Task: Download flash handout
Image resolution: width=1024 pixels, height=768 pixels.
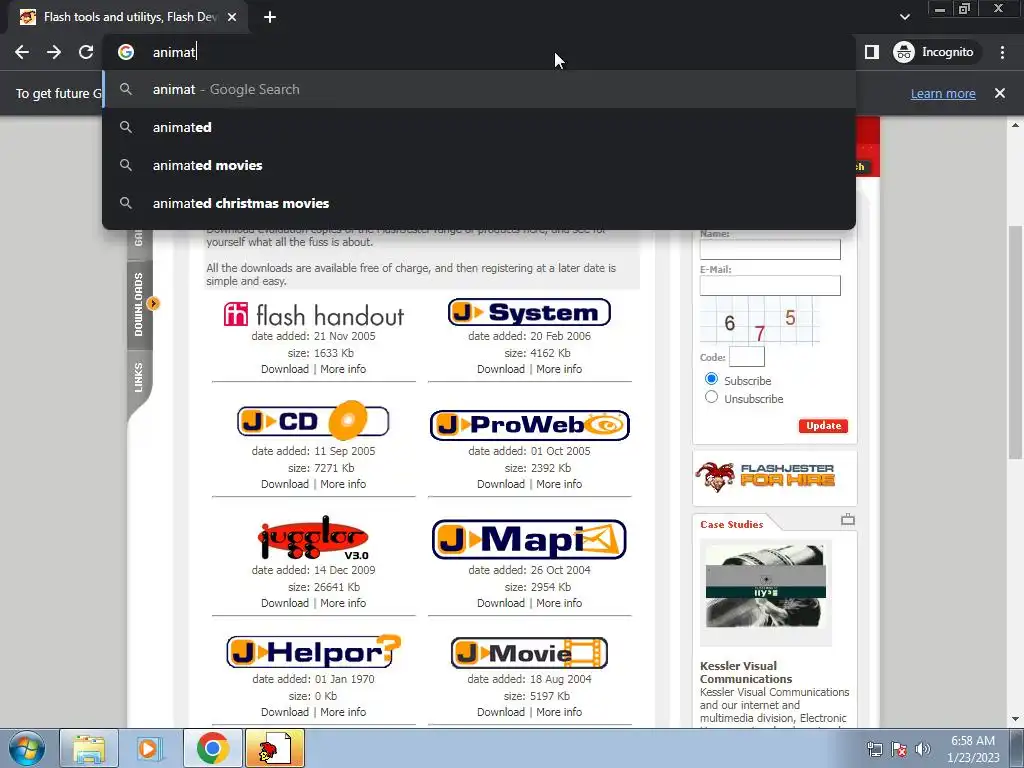Action: click(x=285, y=369)
